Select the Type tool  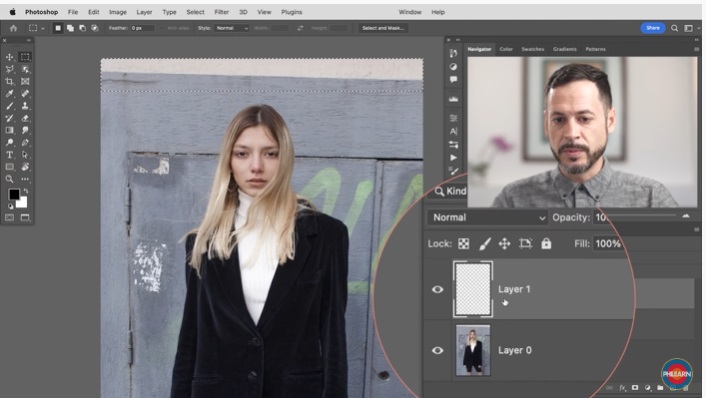pyautogui.click(x=9, y=154)
